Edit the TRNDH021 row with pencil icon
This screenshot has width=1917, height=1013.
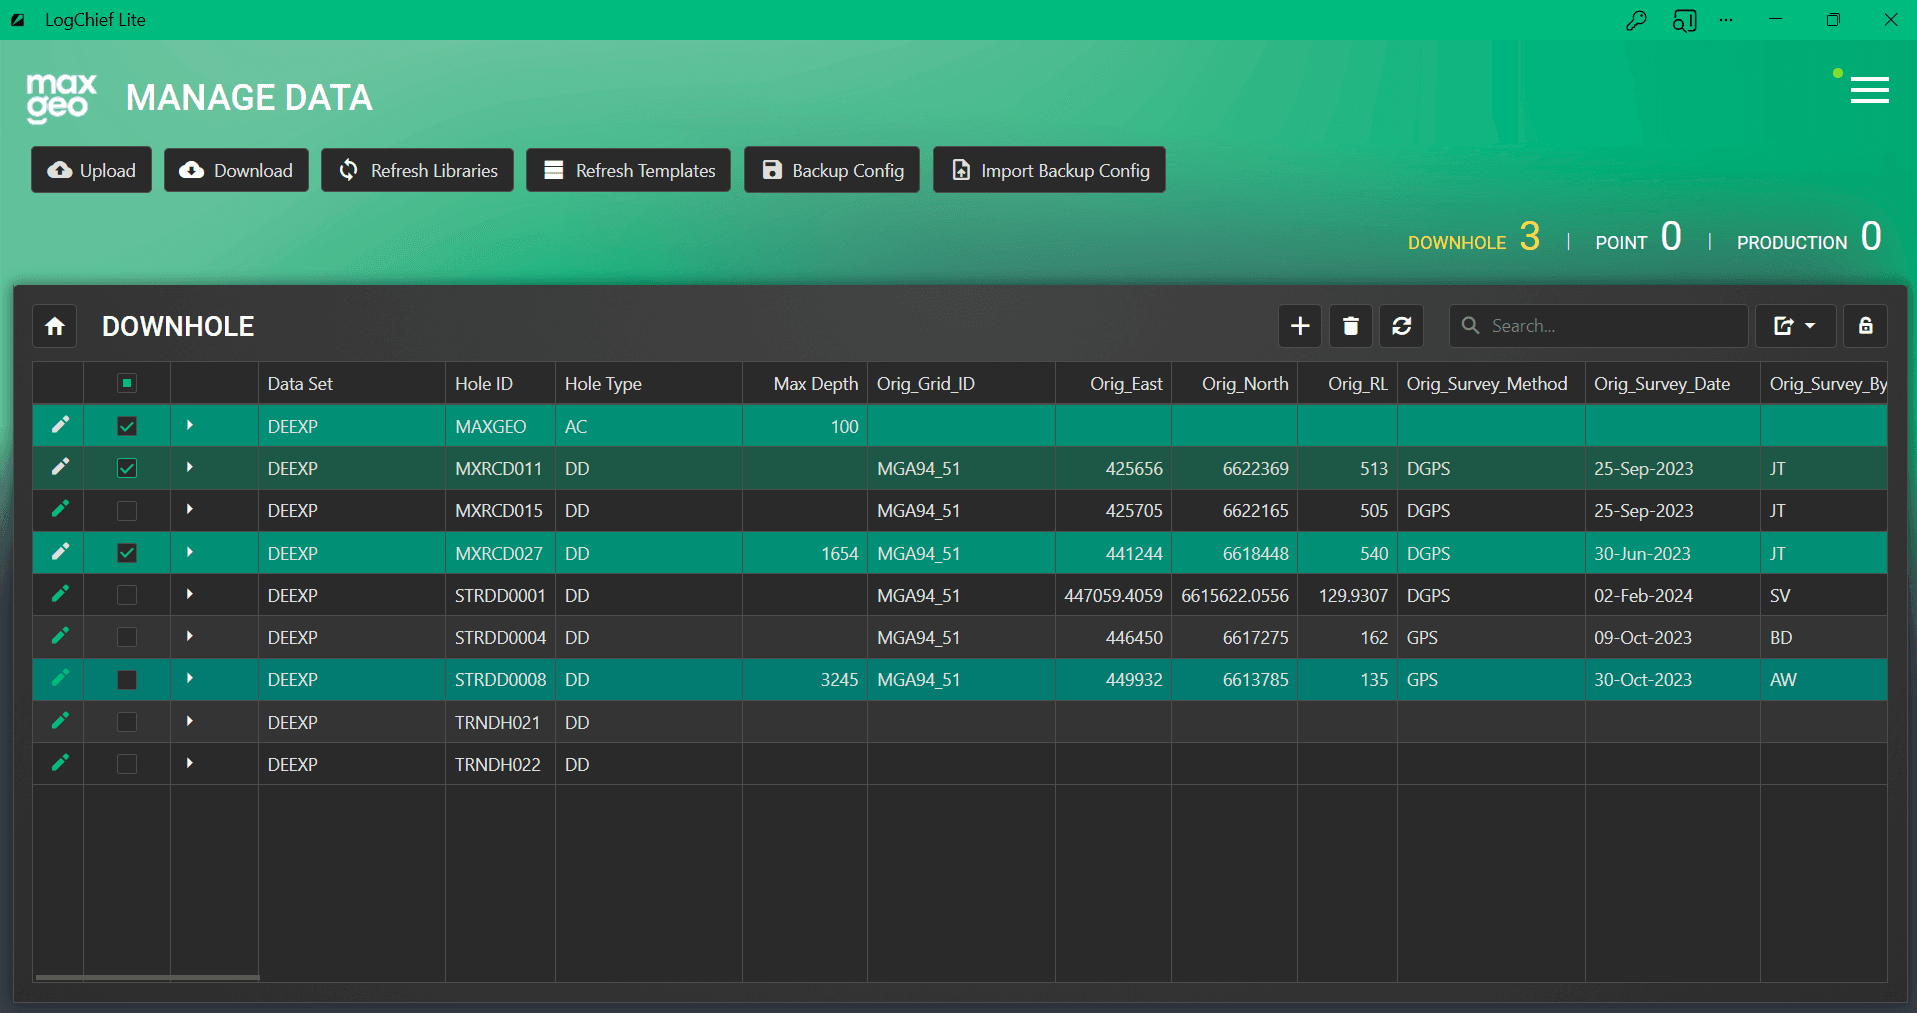point(60,721)
